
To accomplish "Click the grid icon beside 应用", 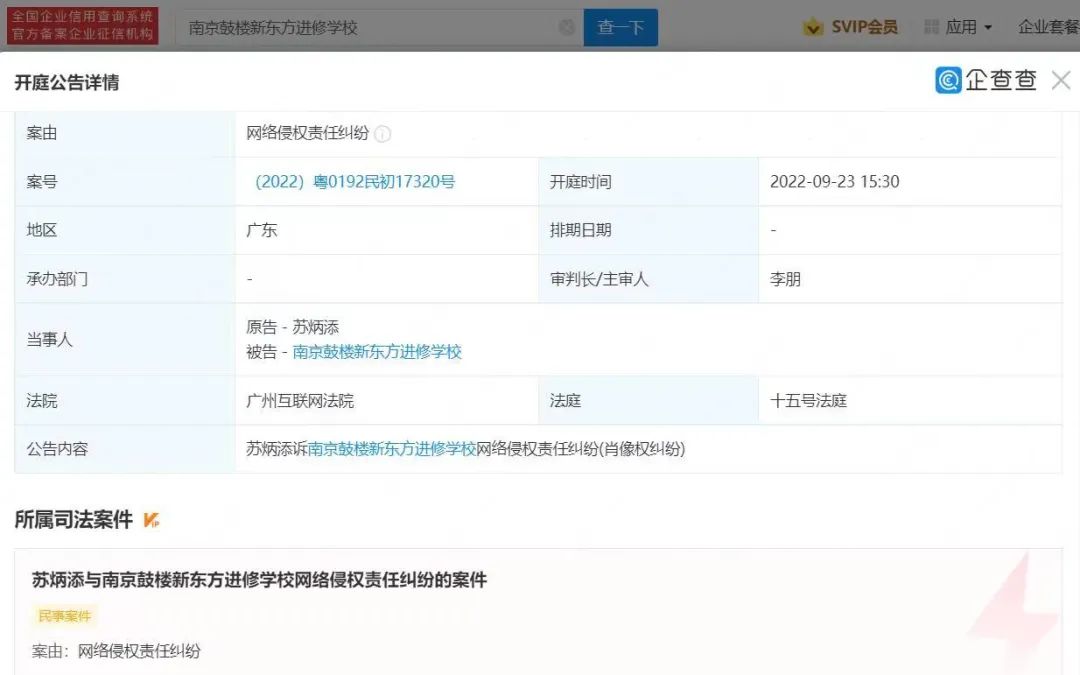I will click(932, 27).
